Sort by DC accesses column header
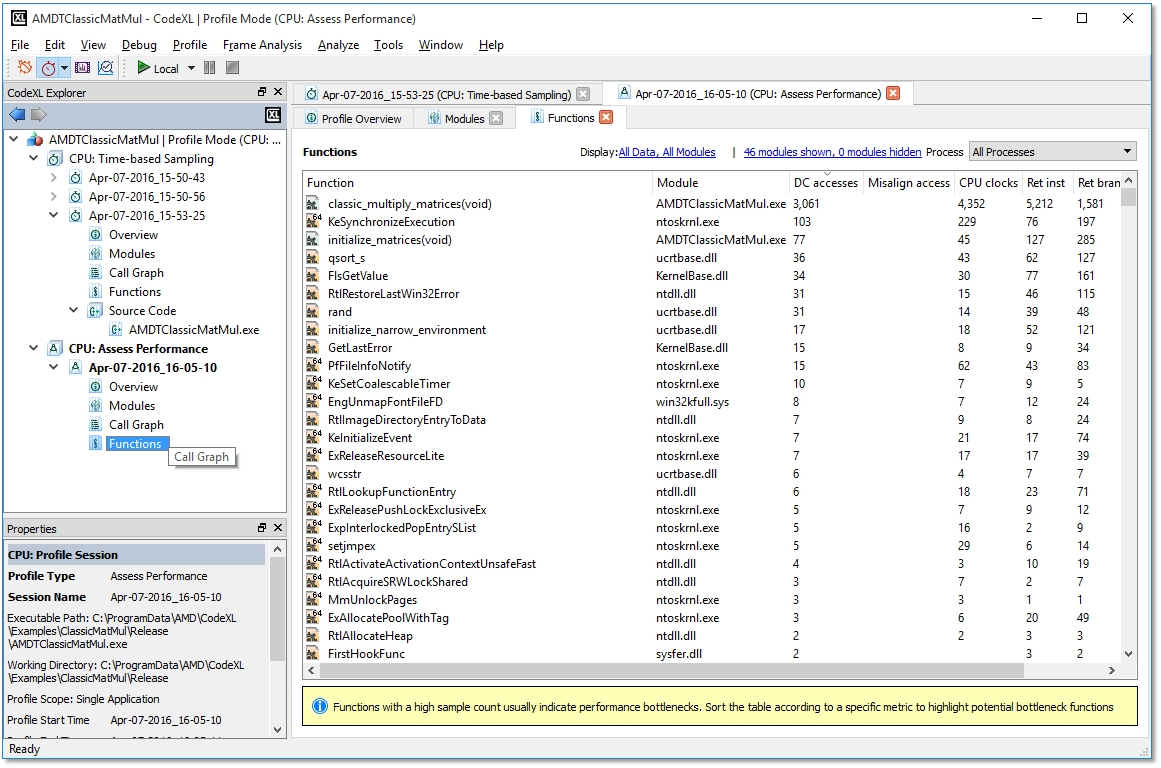The image size is (1161, 768). [x=826, y=183]
